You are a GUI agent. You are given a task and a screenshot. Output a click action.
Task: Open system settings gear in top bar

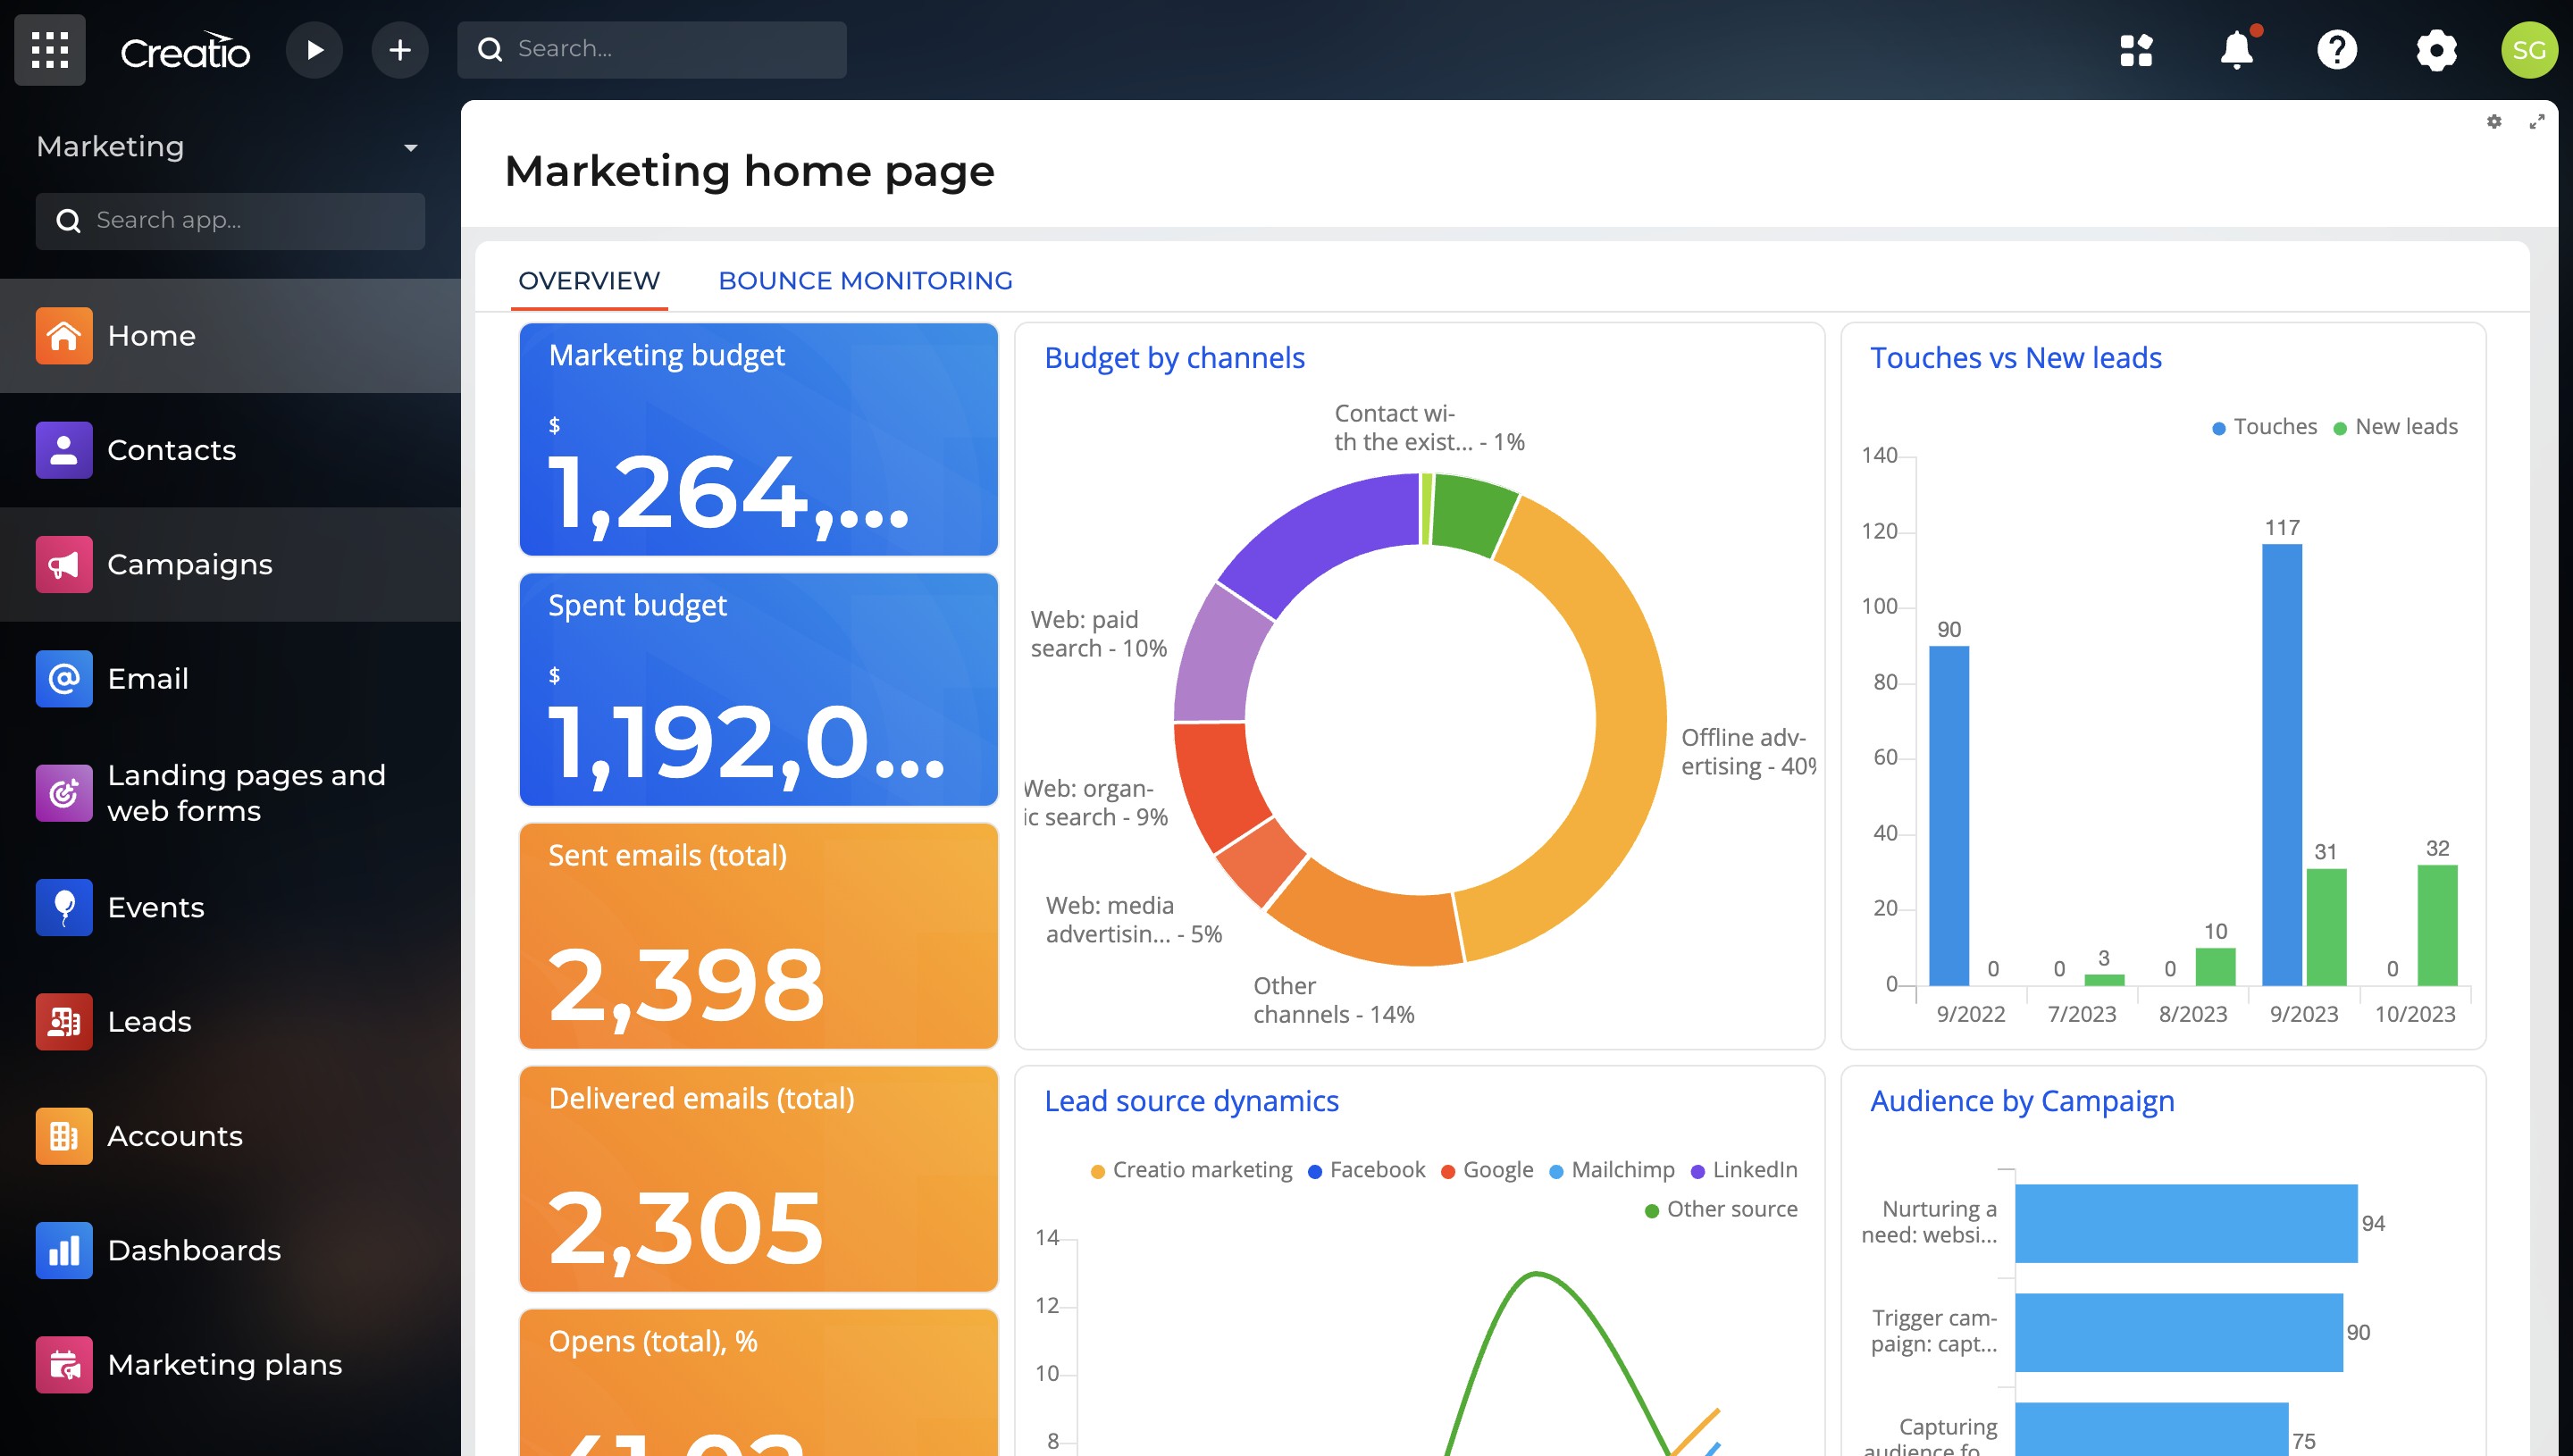[x=2436, y=50]
